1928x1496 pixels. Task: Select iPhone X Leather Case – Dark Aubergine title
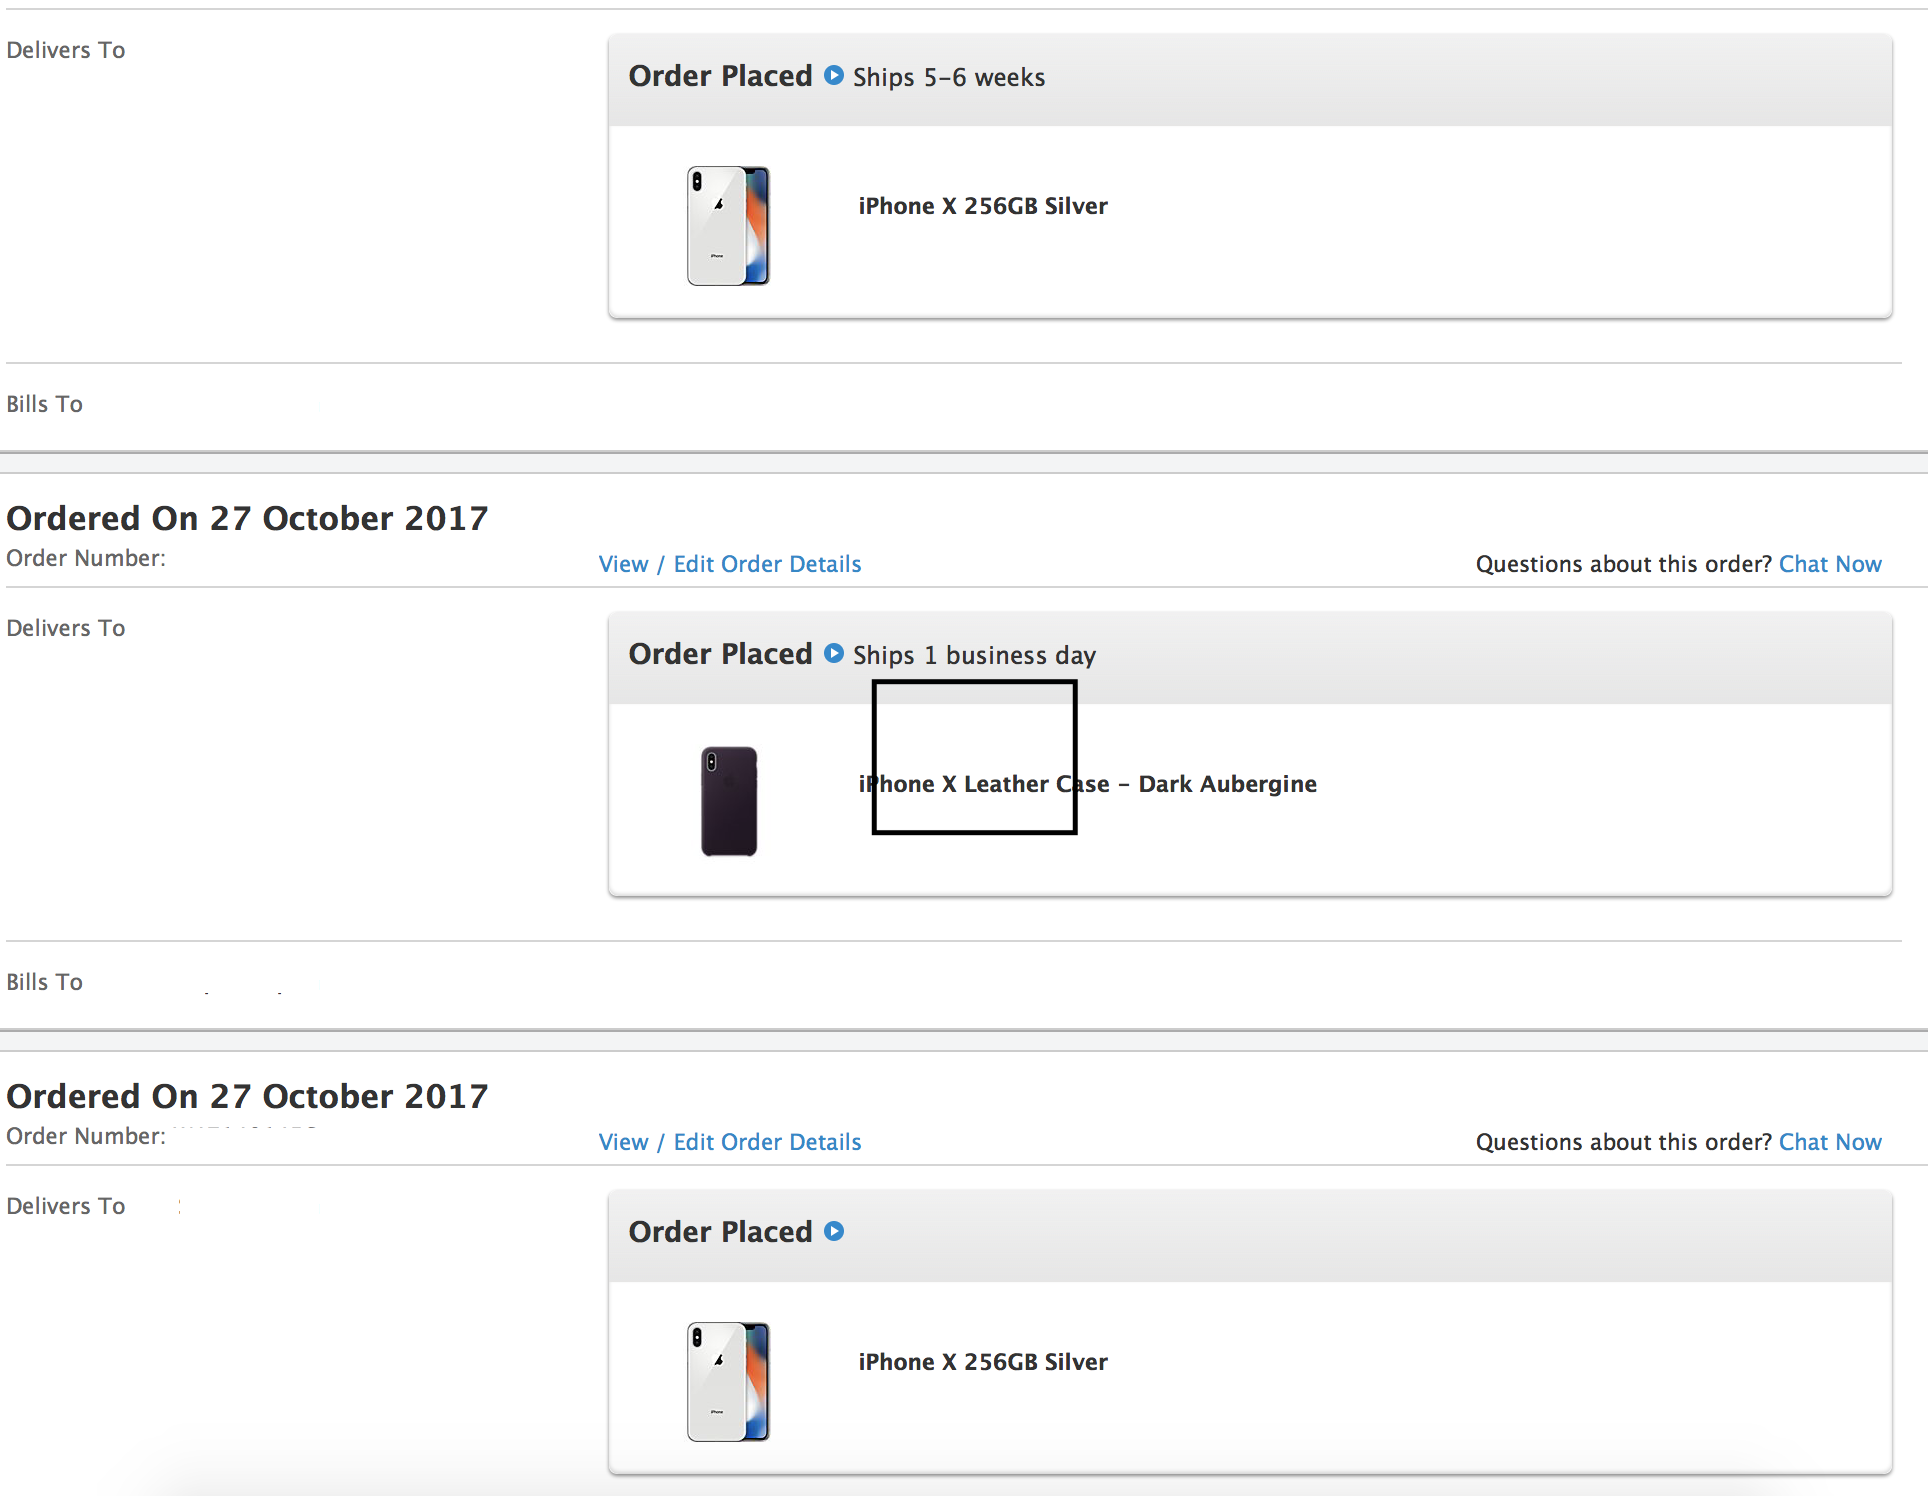(x=1087, y=784)
